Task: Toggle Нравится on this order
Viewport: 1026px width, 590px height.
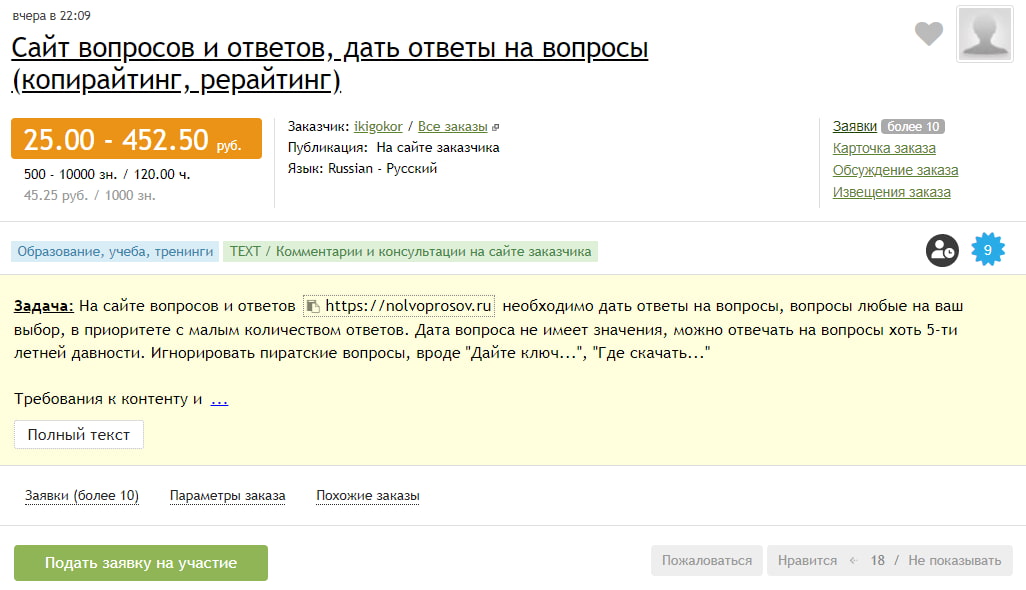Action: [x=805, y=561]
